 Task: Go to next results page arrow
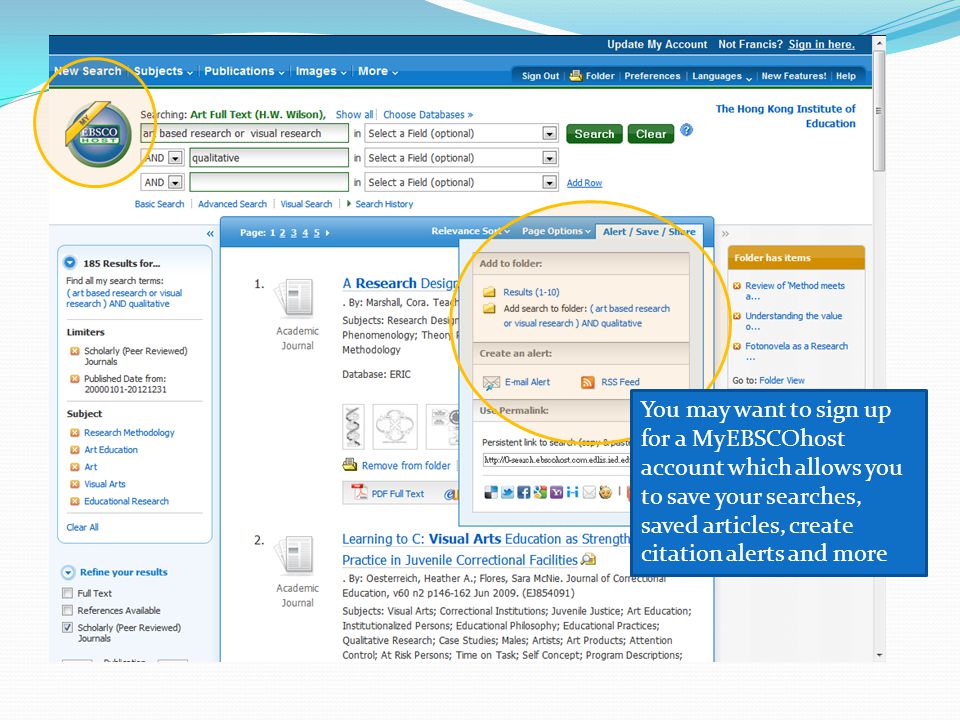328,233
